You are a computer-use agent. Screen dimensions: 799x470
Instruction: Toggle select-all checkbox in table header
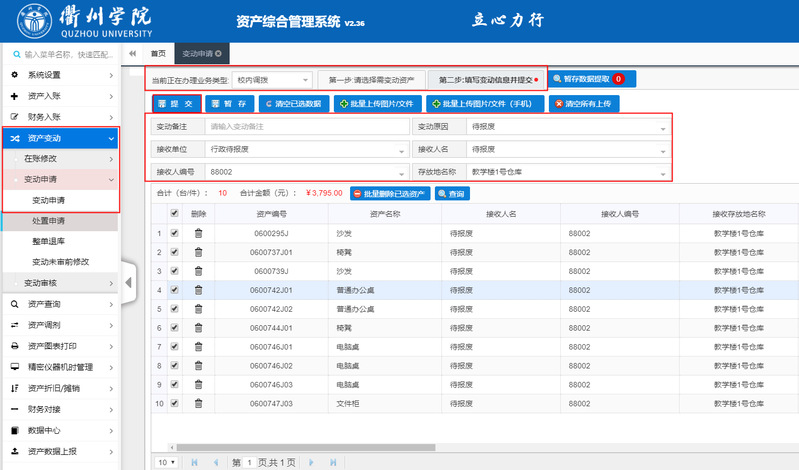point(174,213)
